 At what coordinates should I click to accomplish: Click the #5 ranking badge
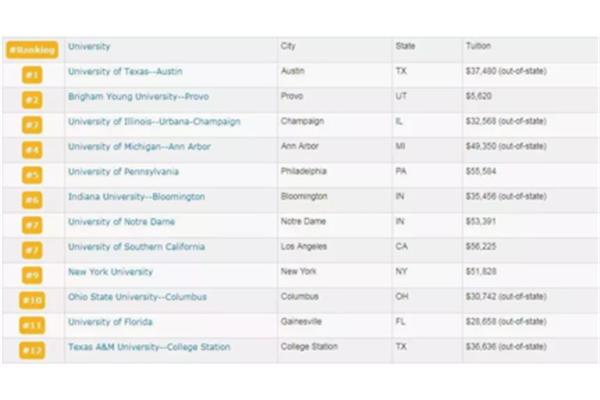[x=32, y=175]
